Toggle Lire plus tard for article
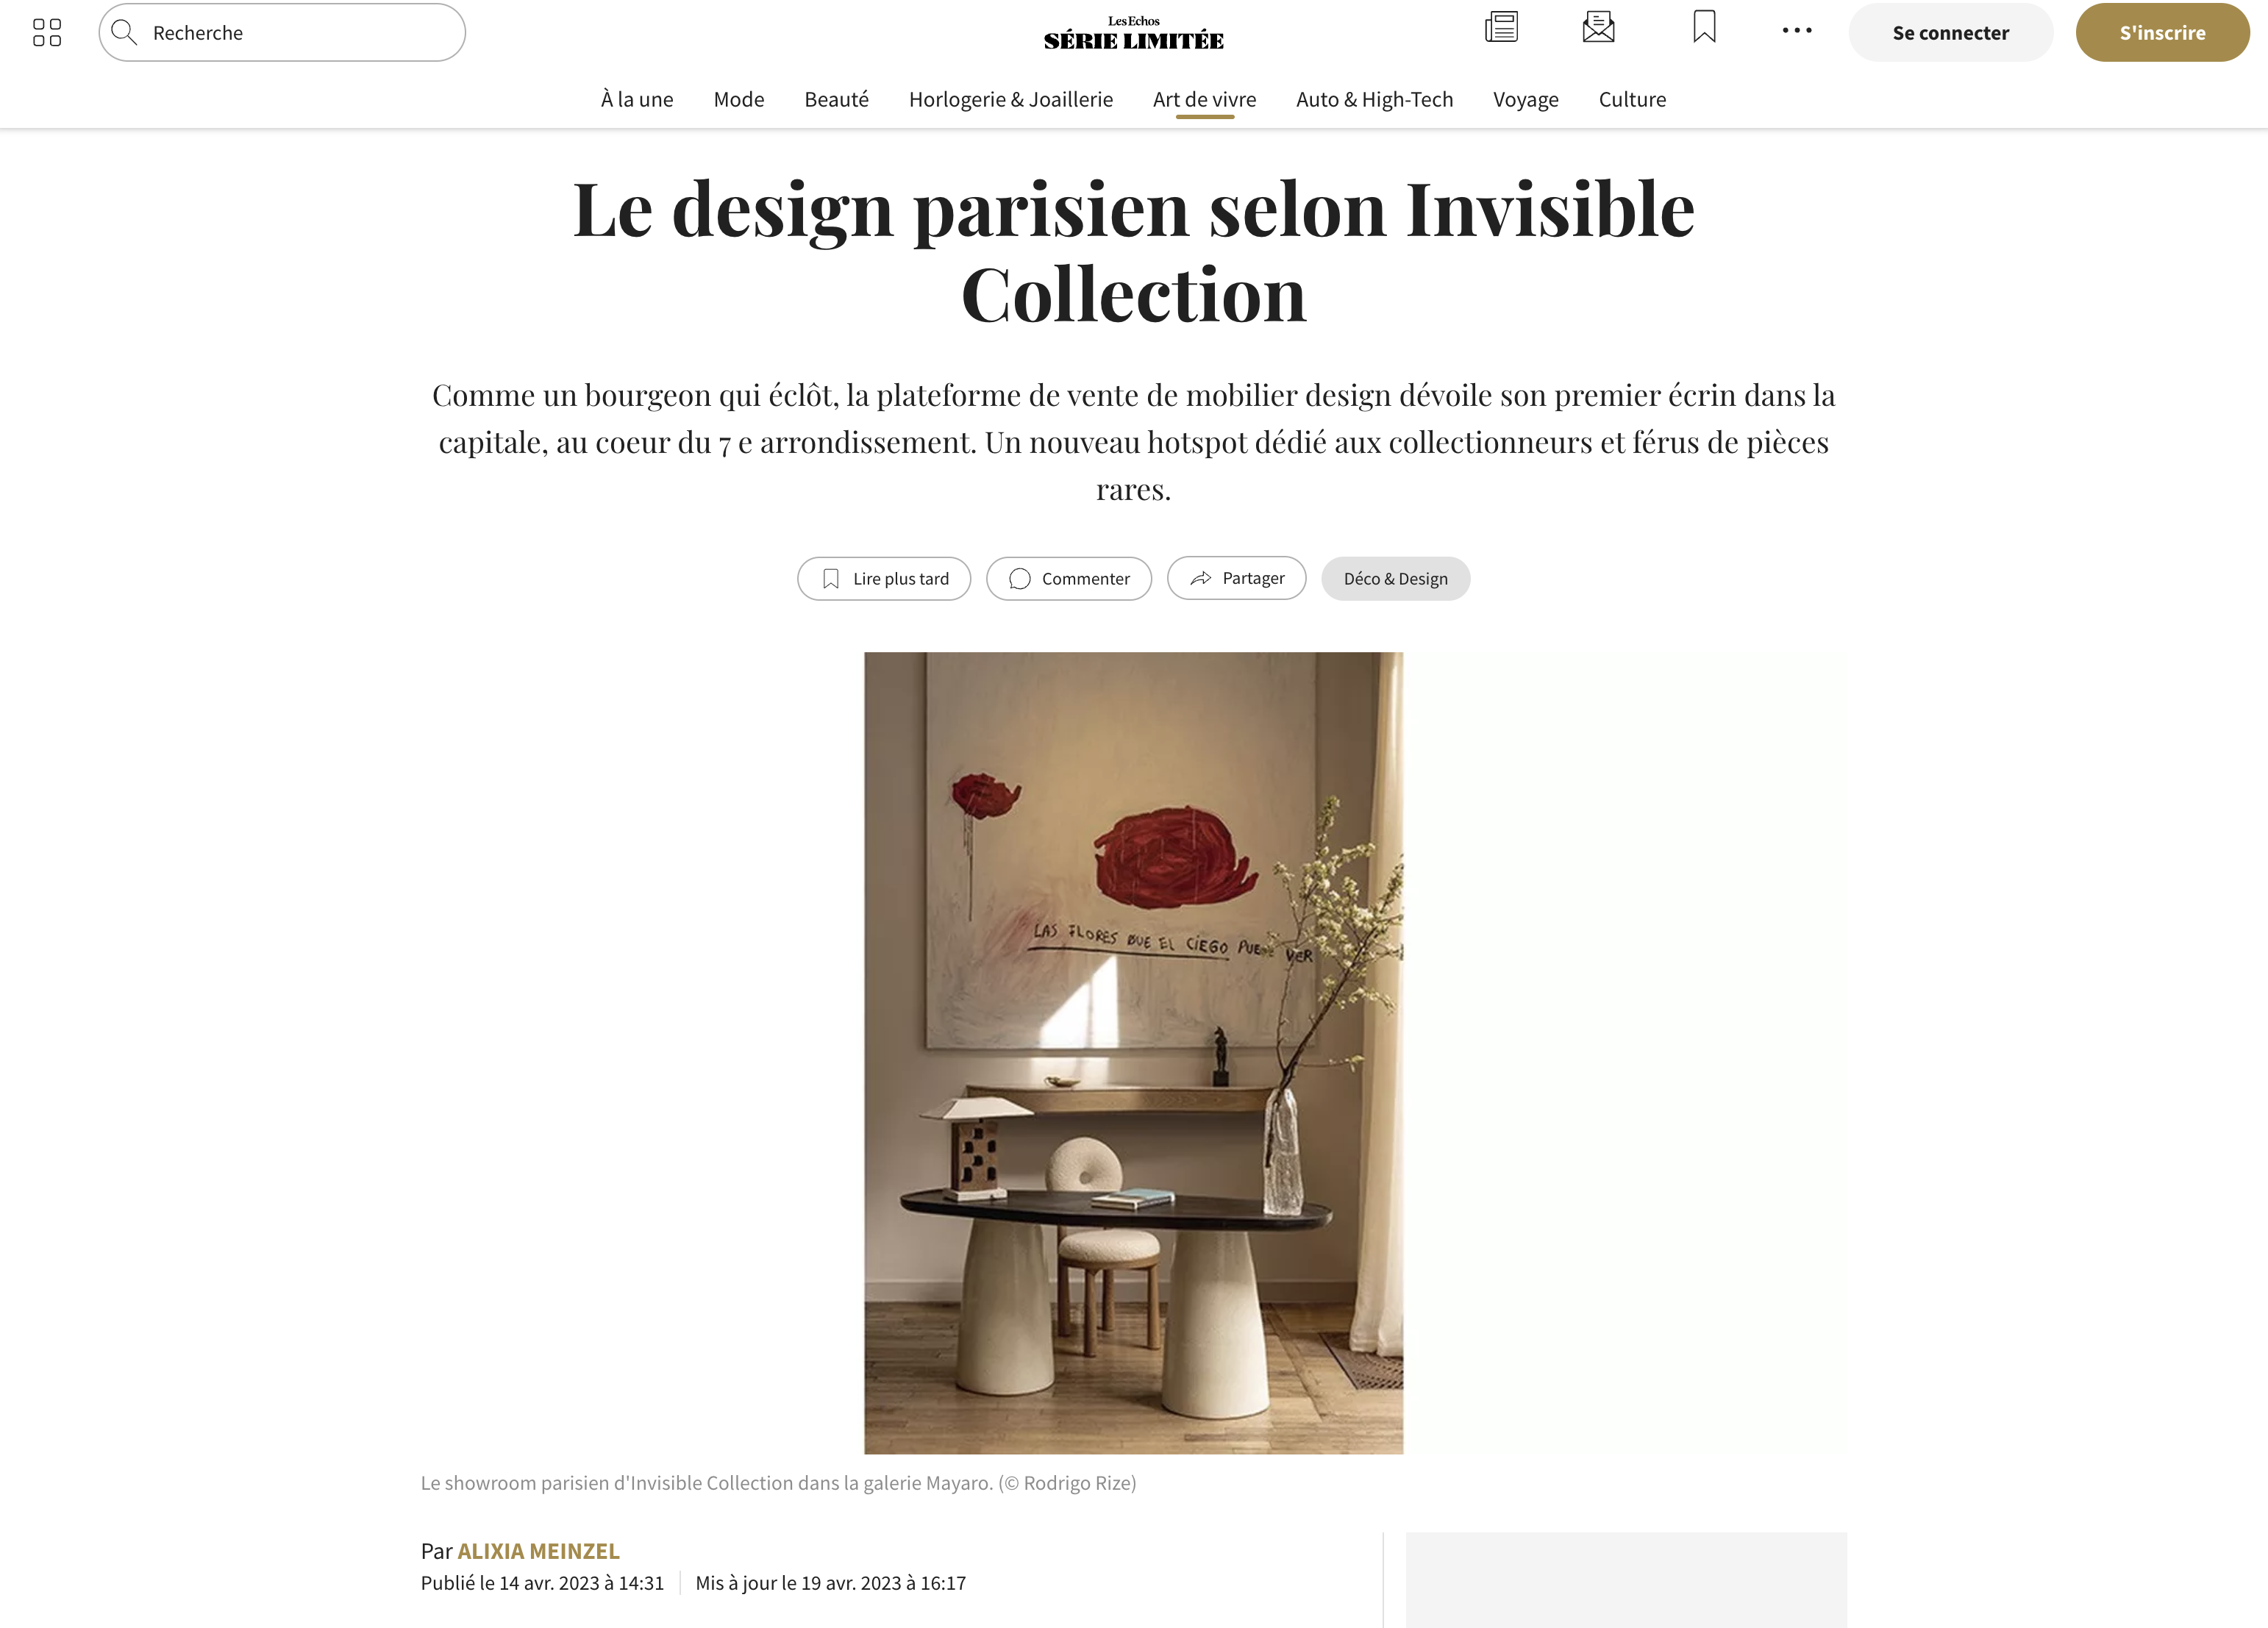2268x1628 pixels. (884, 579)
